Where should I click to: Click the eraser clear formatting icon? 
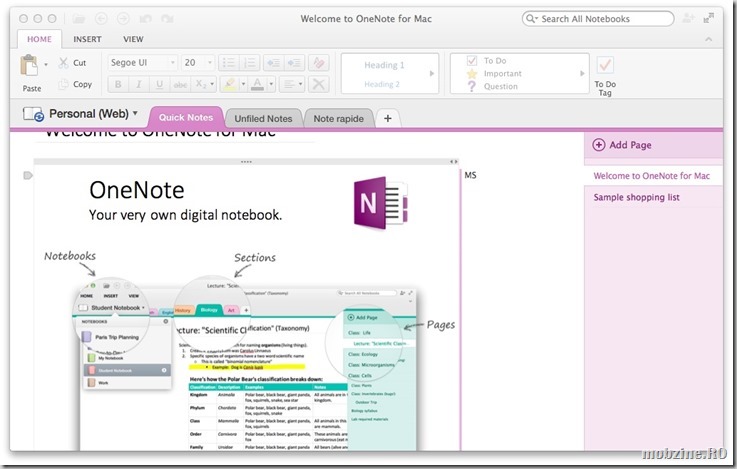click(318, 63)
